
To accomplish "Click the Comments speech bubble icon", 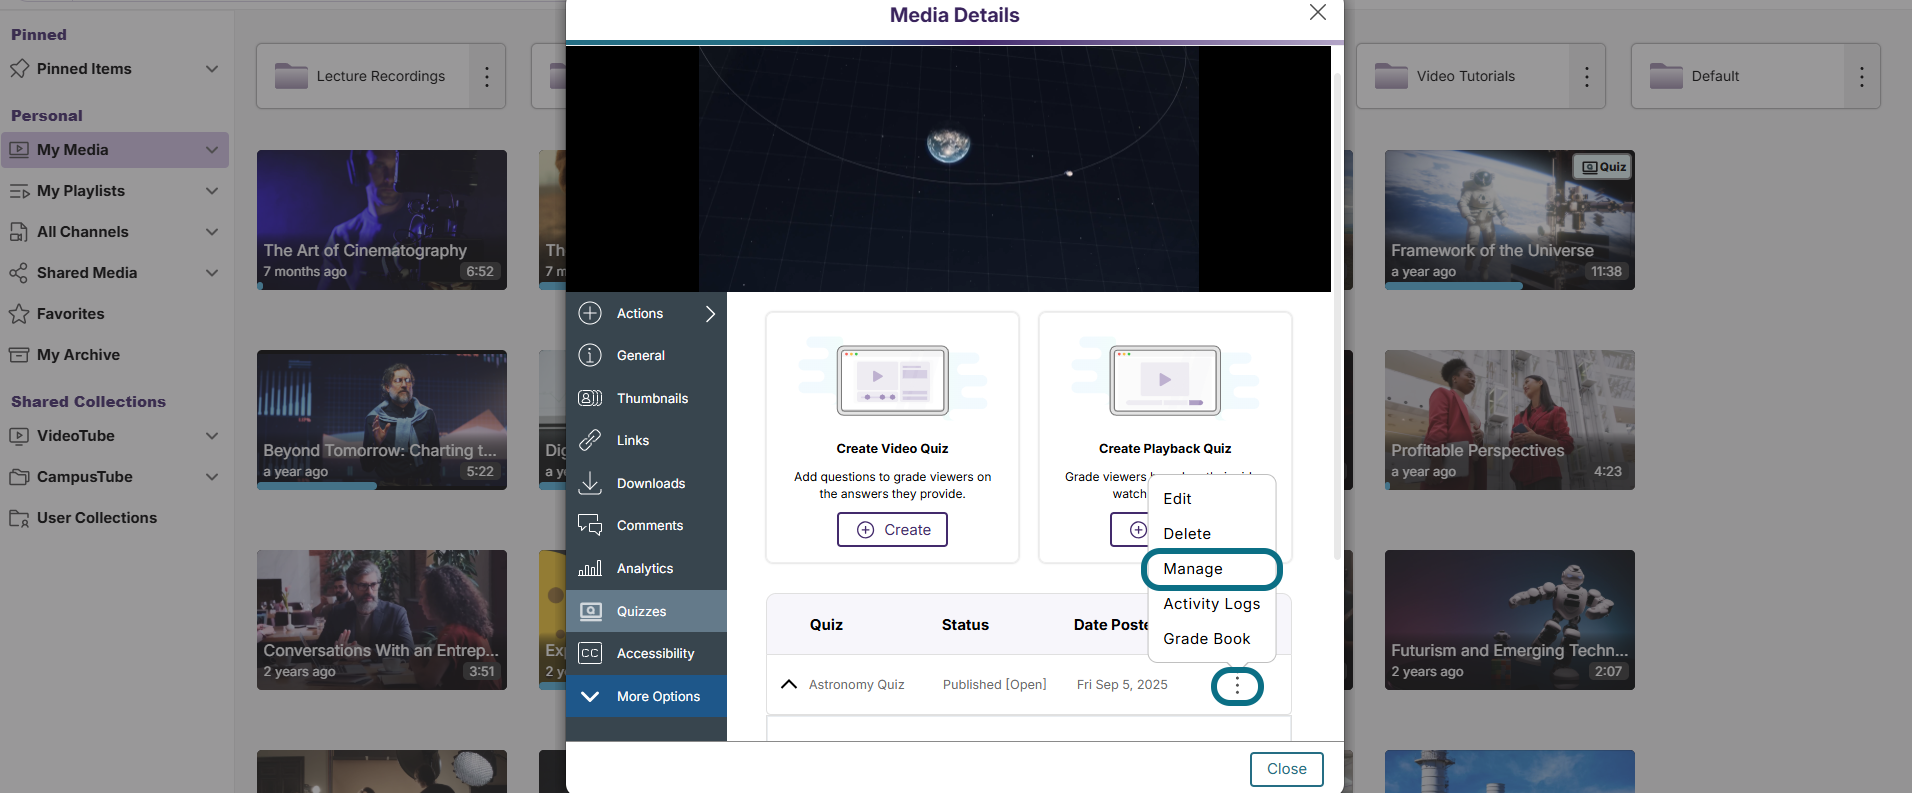I will pyautogui.click(x=590, y=525).
